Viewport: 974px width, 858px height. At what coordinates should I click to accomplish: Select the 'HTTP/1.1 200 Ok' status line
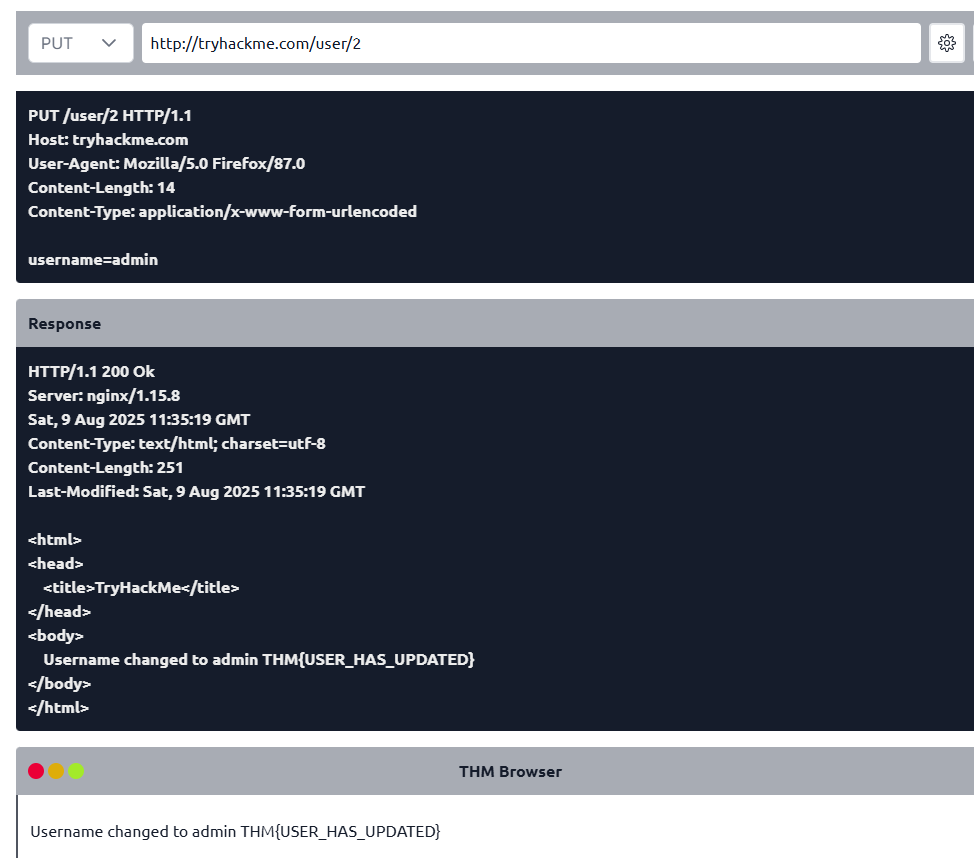[x=91, y=372]
